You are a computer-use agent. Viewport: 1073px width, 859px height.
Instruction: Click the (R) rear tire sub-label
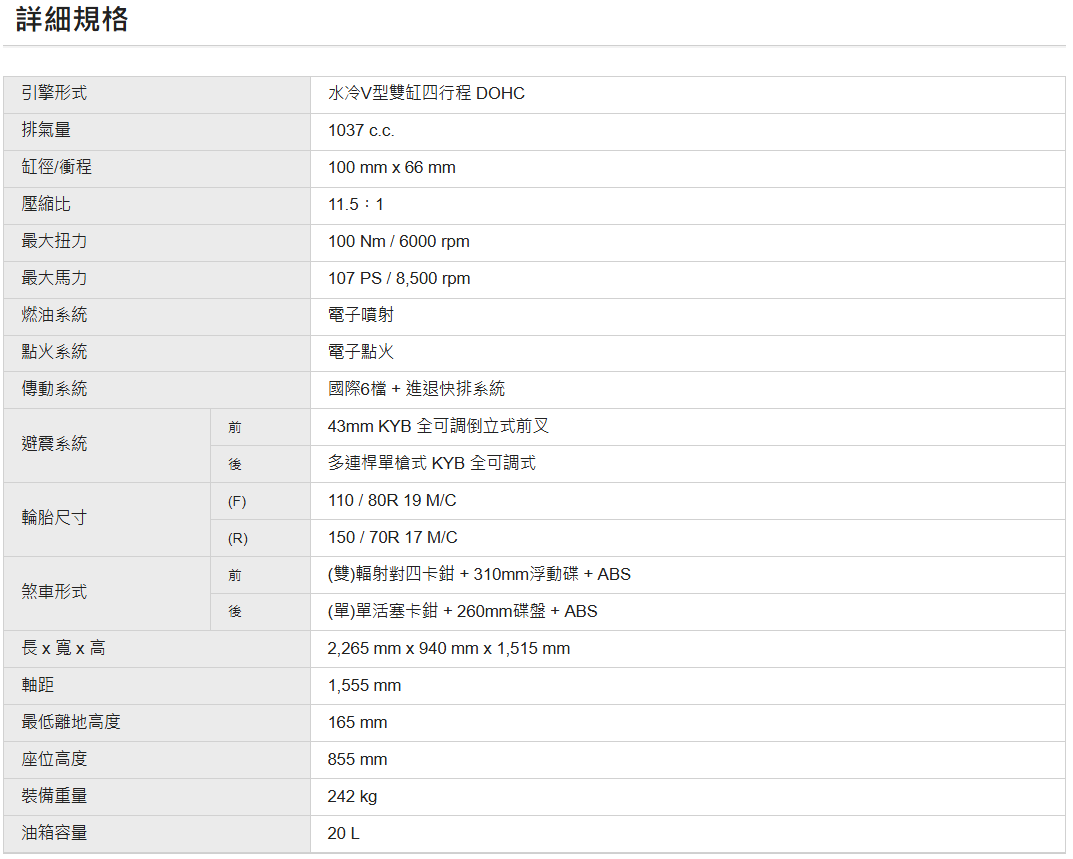click(x=237, y=538)
